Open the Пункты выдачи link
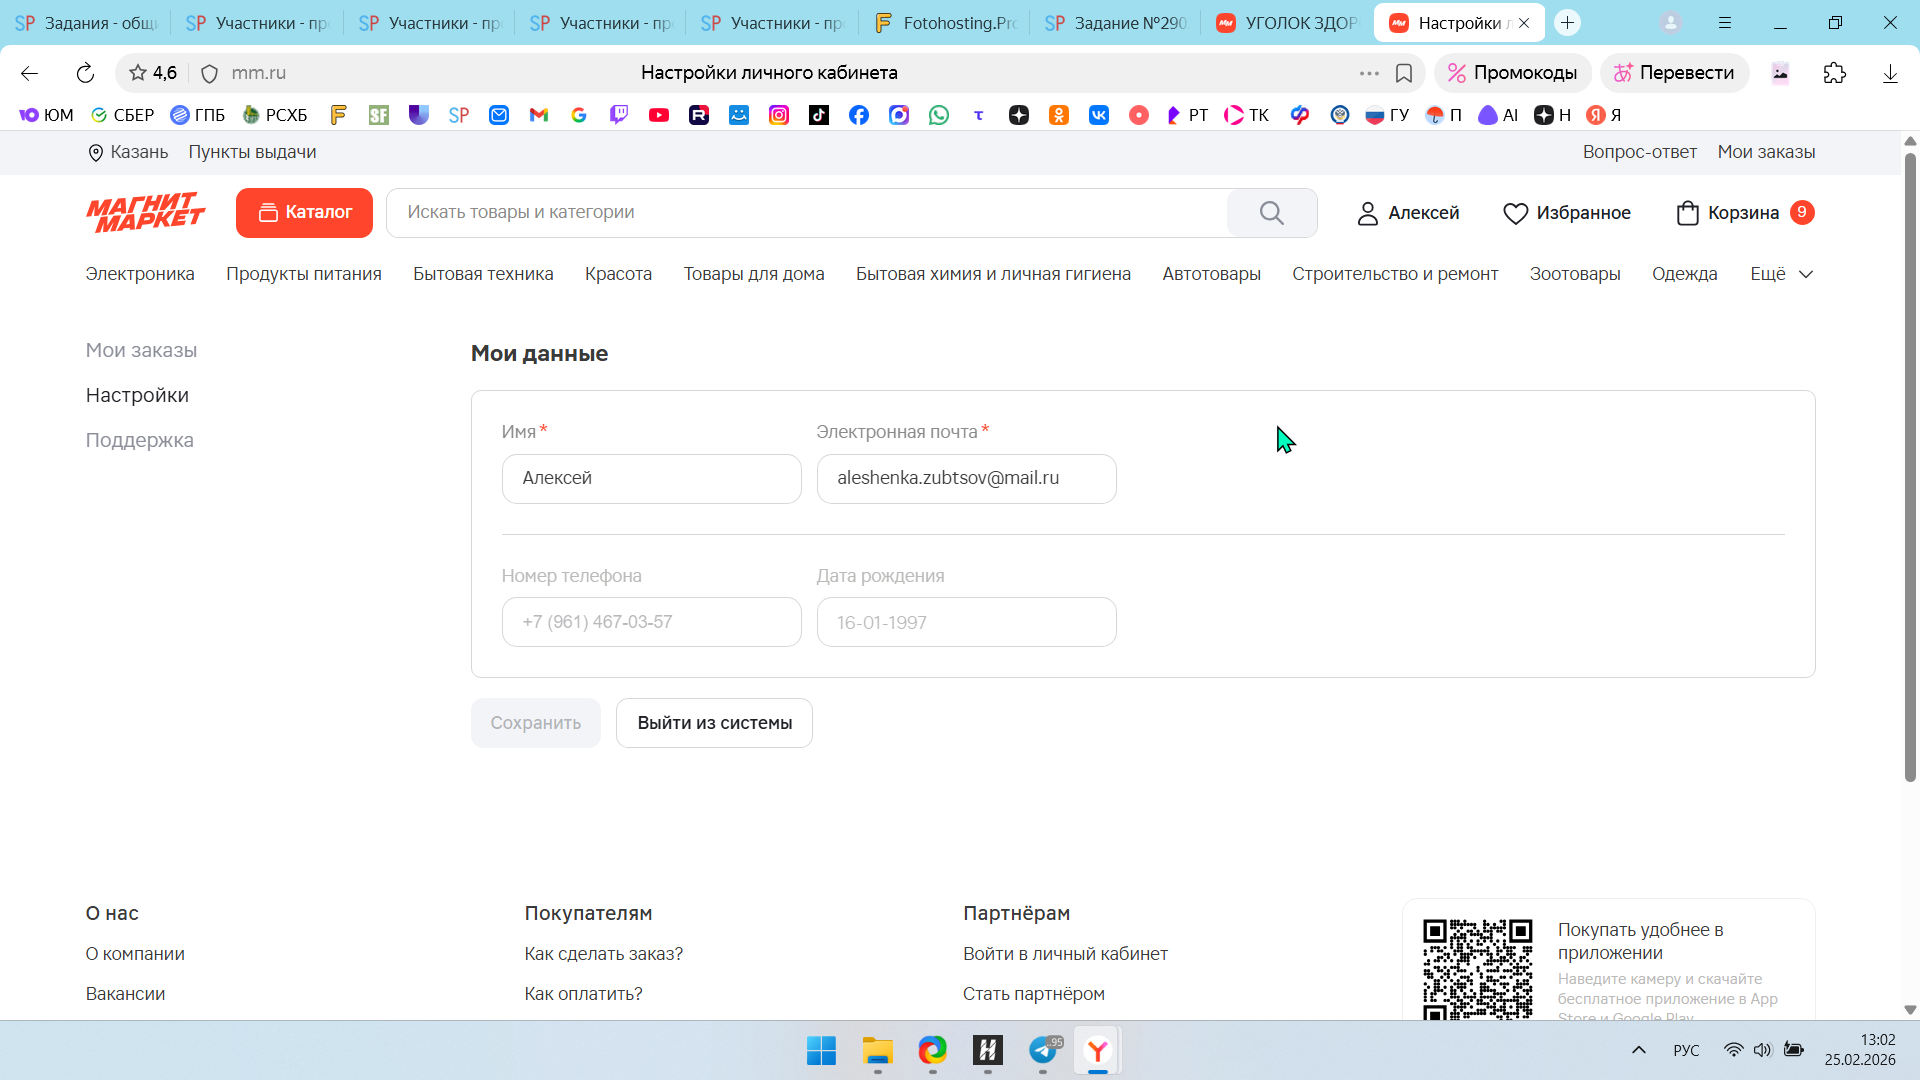The image size is (1920, 1080). pos(252,152)
